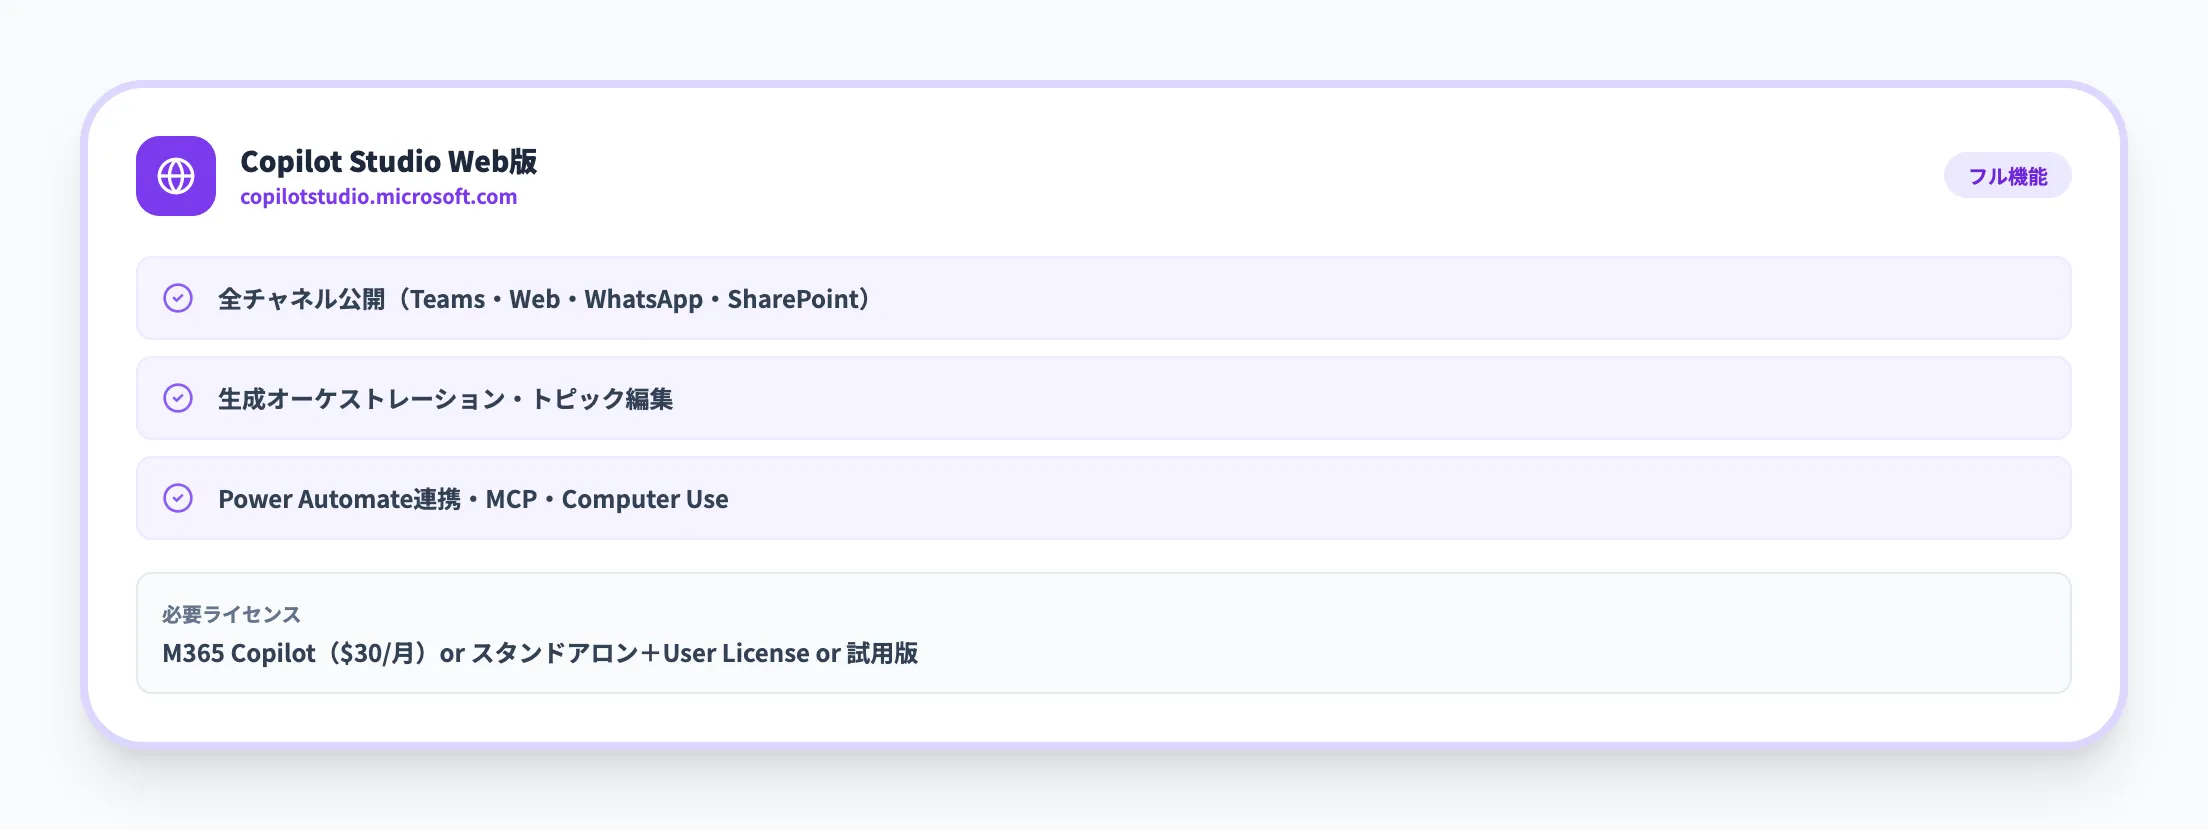Viewport: 2208px width, 830px height.
Task: Click check icon beside Power Automate連携
Action: (x=178, y=498)
